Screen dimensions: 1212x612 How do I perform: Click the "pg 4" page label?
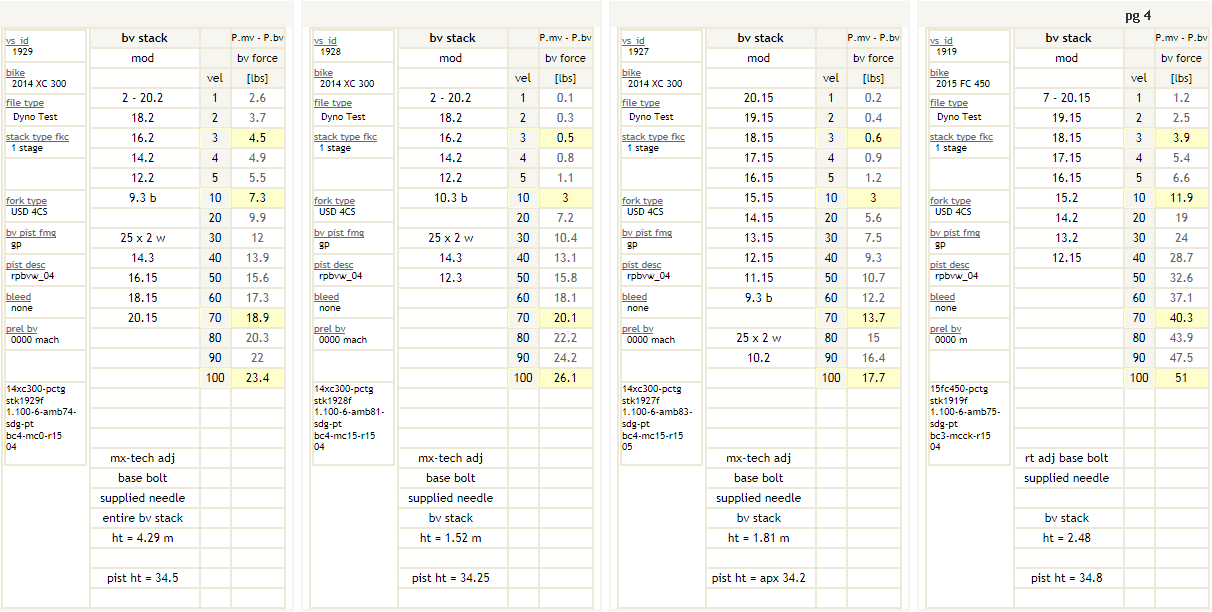(1138, 16)
